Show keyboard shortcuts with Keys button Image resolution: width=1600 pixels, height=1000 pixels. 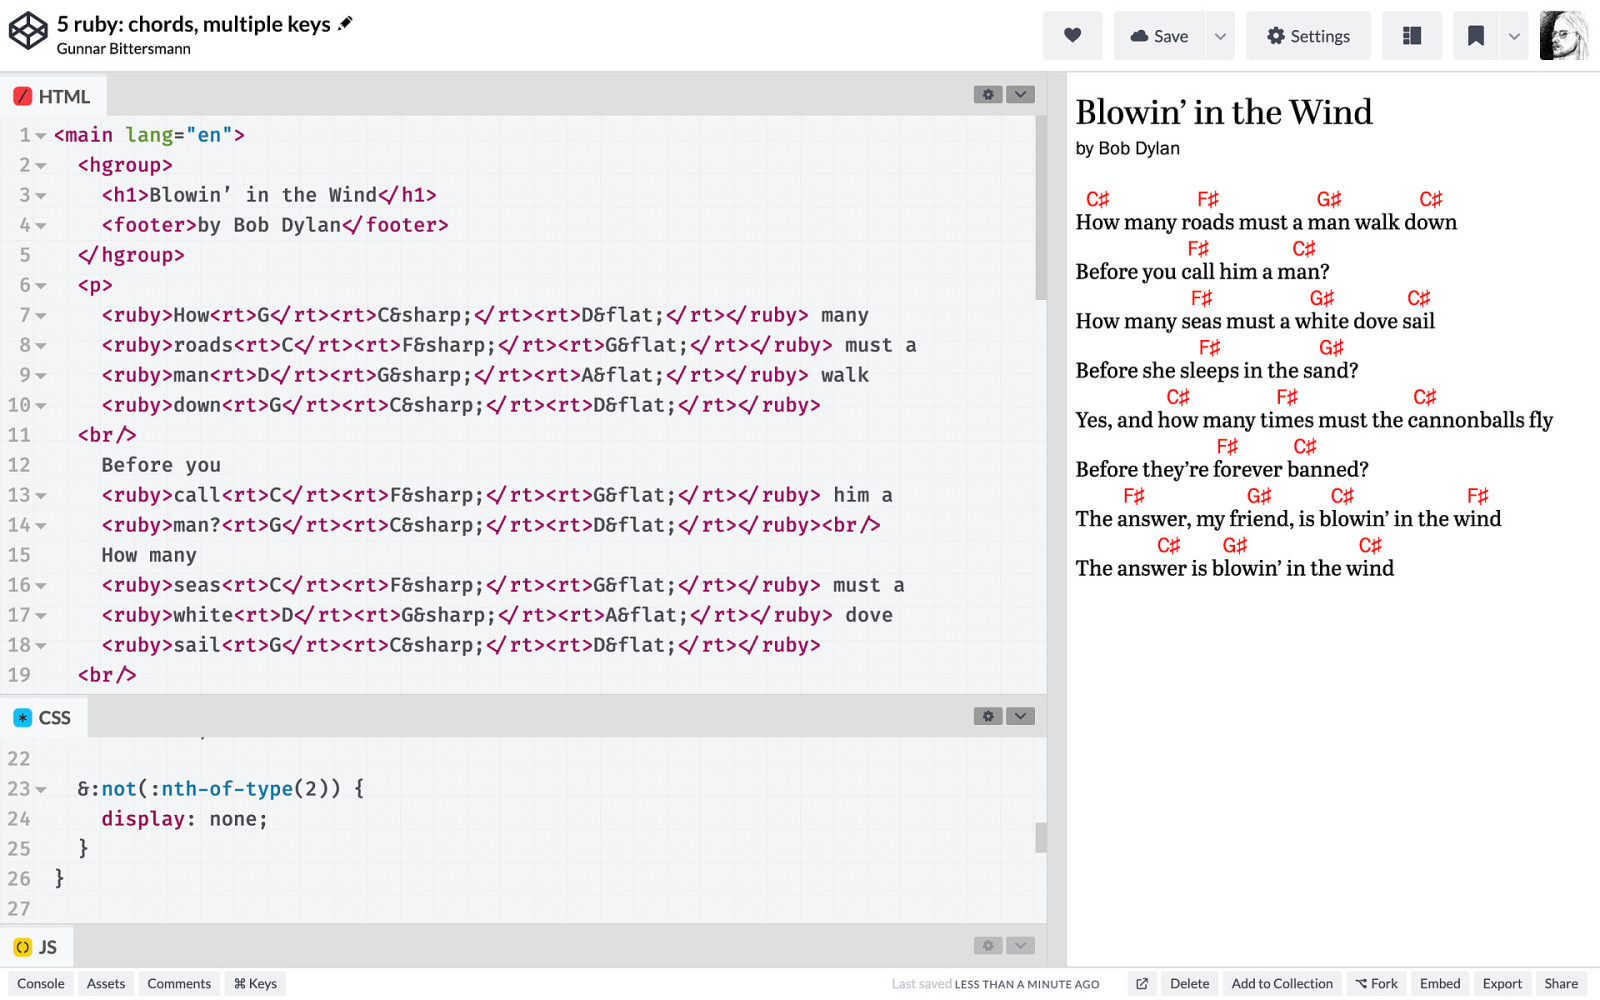coord(255,983)
